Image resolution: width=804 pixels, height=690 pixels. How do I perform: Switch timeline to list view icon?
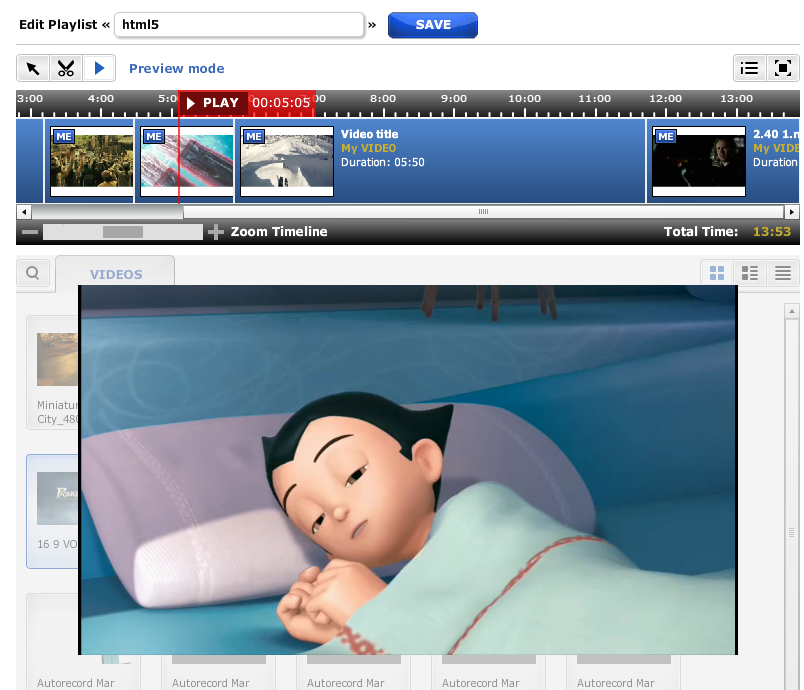750,68
